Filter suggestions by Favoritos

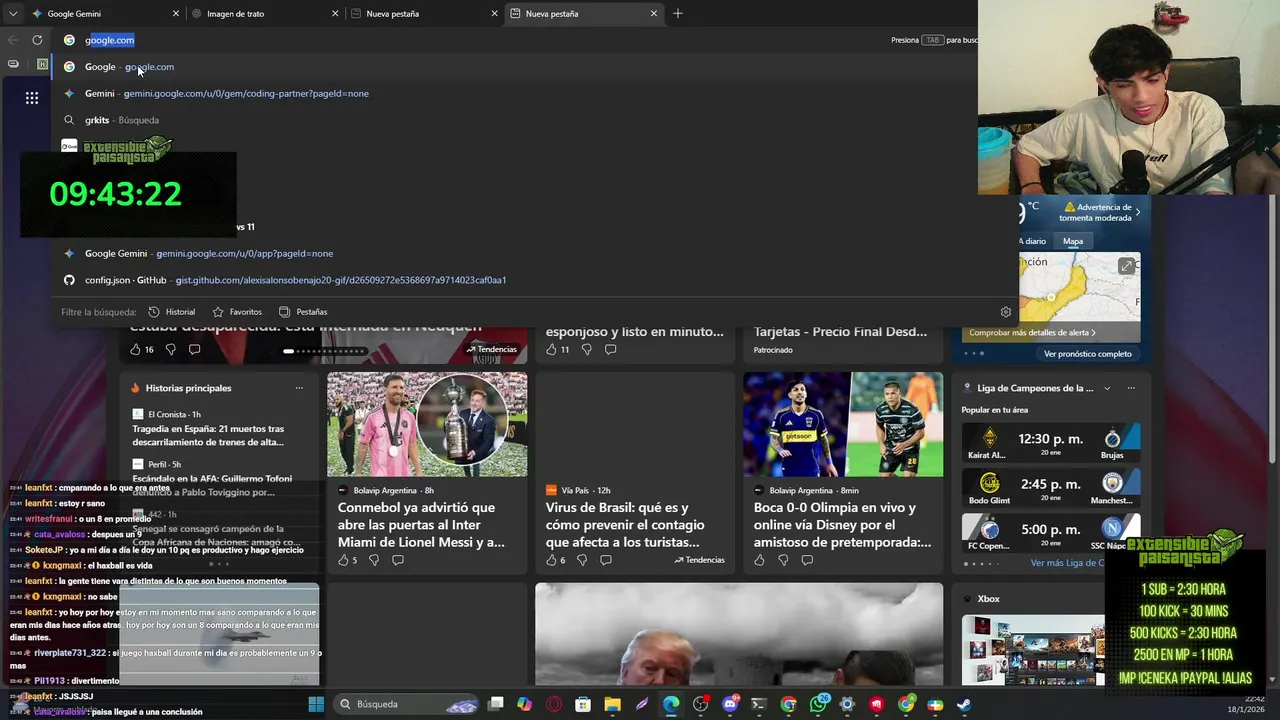click(x=237, y=312)
